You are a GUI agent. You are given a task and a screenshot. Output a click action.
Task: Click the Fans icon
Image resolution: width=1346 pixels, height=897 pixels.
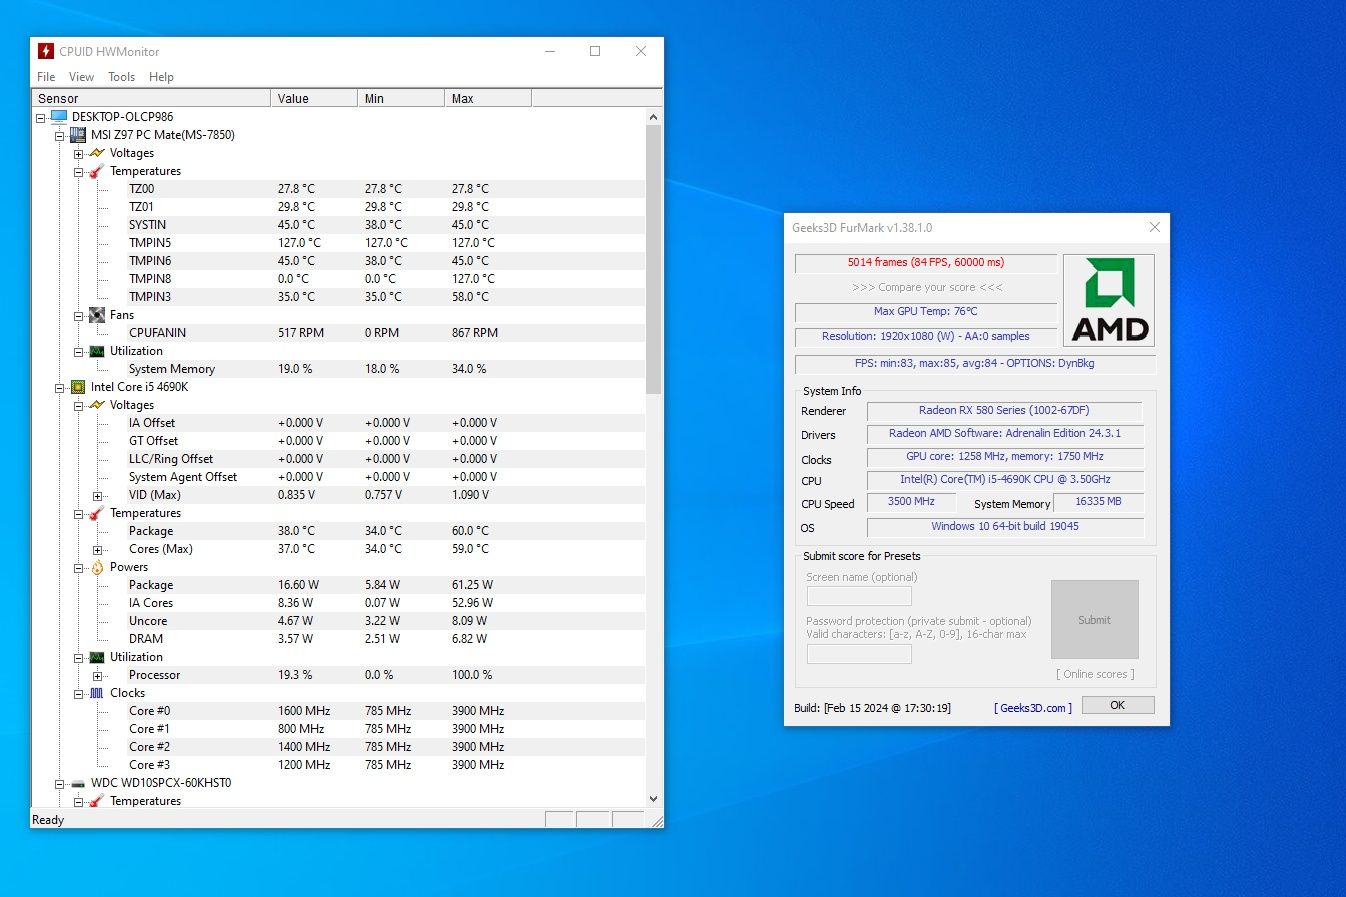(x=97, y=315)
